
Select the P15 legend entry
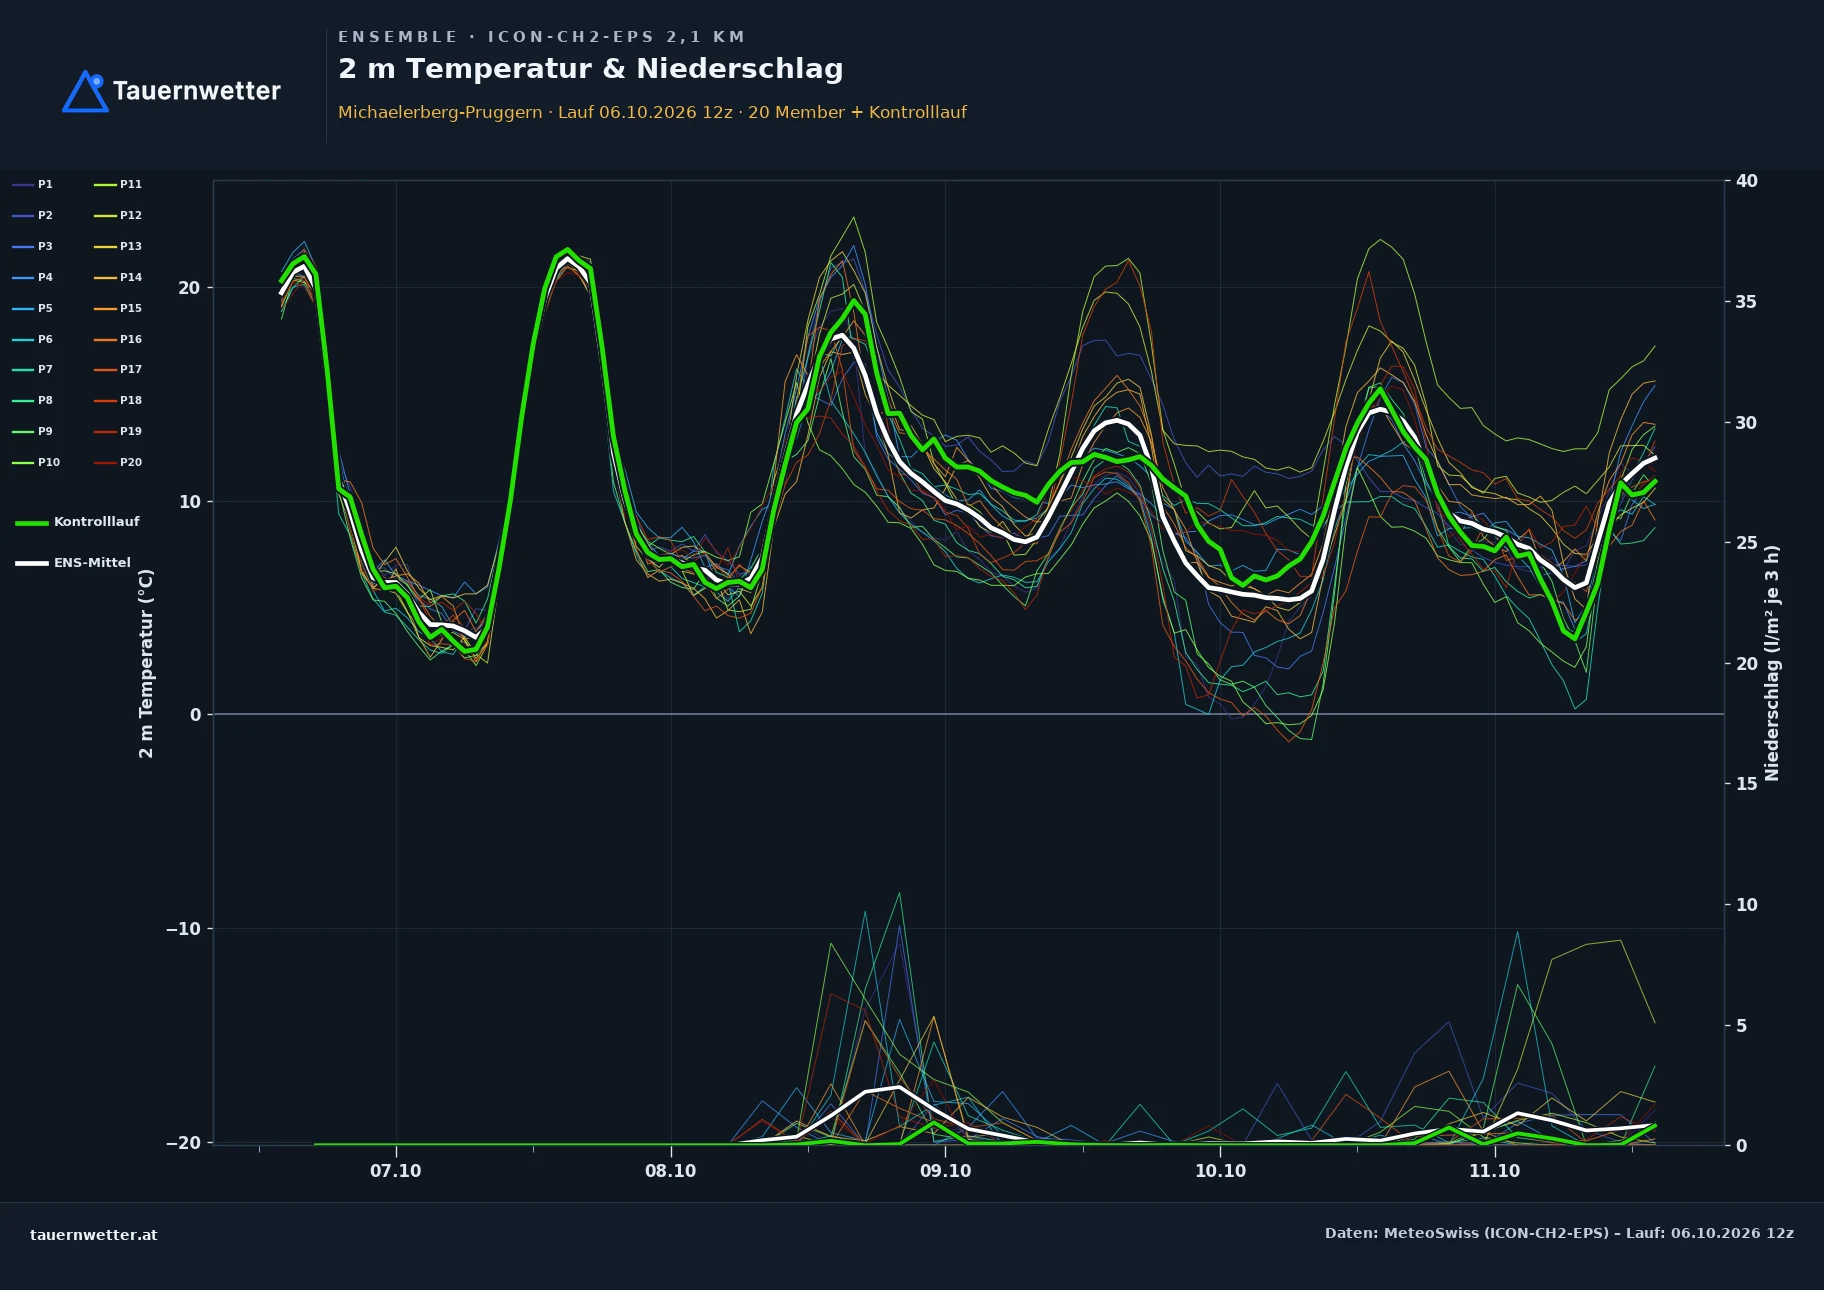[x=118, y=308]
